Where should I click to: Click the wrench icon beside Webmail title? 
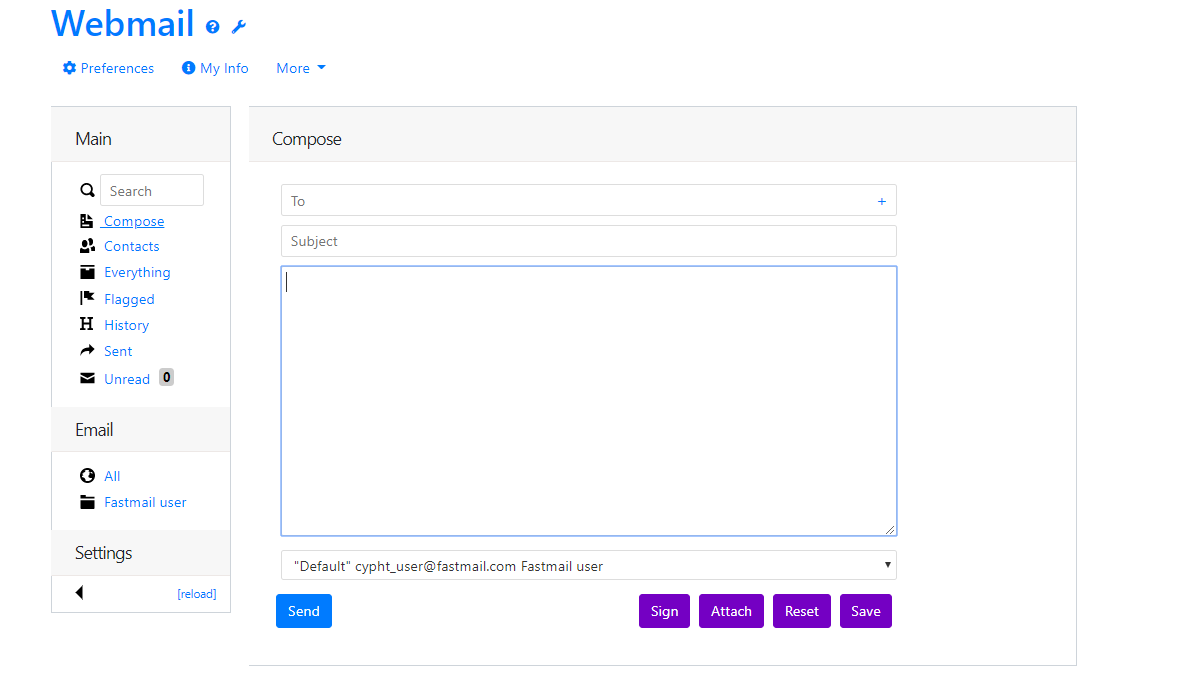(x=239, y=27)
